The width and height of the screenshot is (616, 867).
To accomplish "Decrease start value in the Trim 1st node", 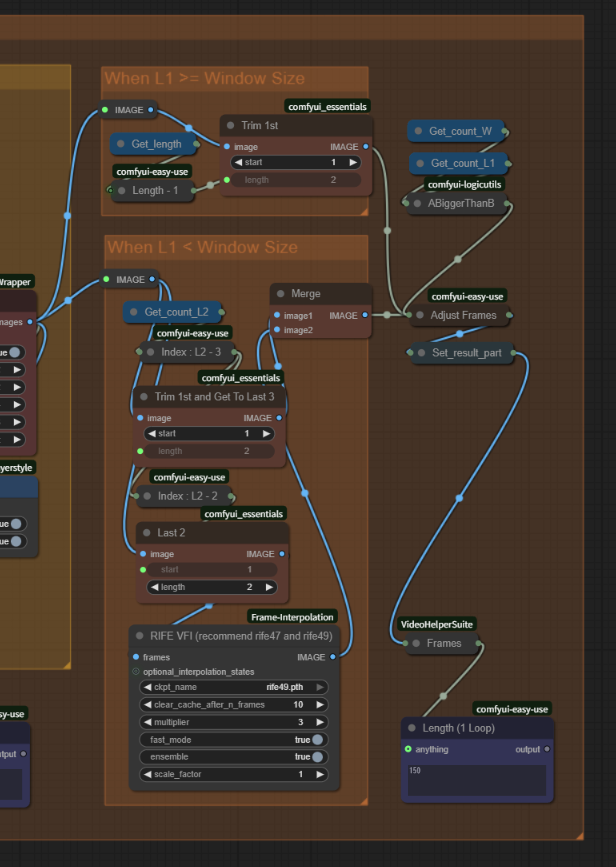I will pos(238,162).
